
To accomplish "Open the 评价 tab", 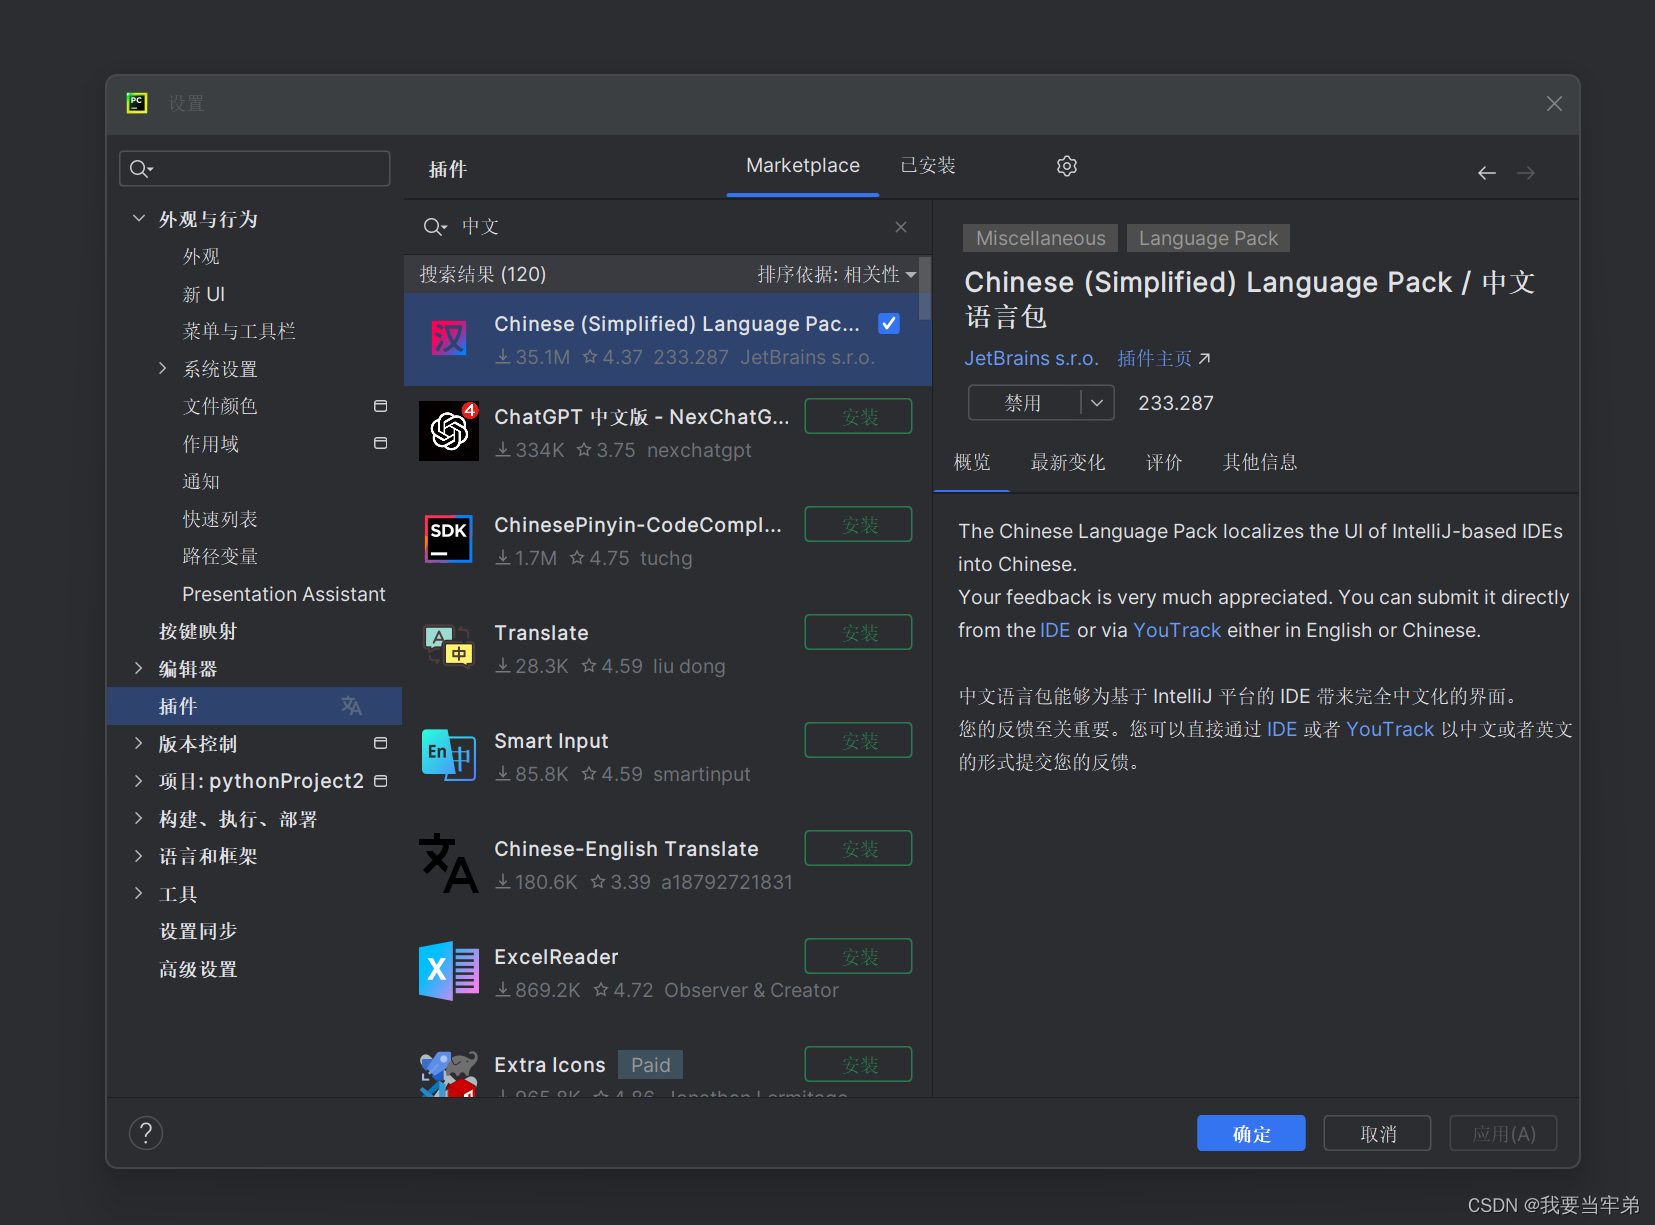I will (x=1164, y=462).
